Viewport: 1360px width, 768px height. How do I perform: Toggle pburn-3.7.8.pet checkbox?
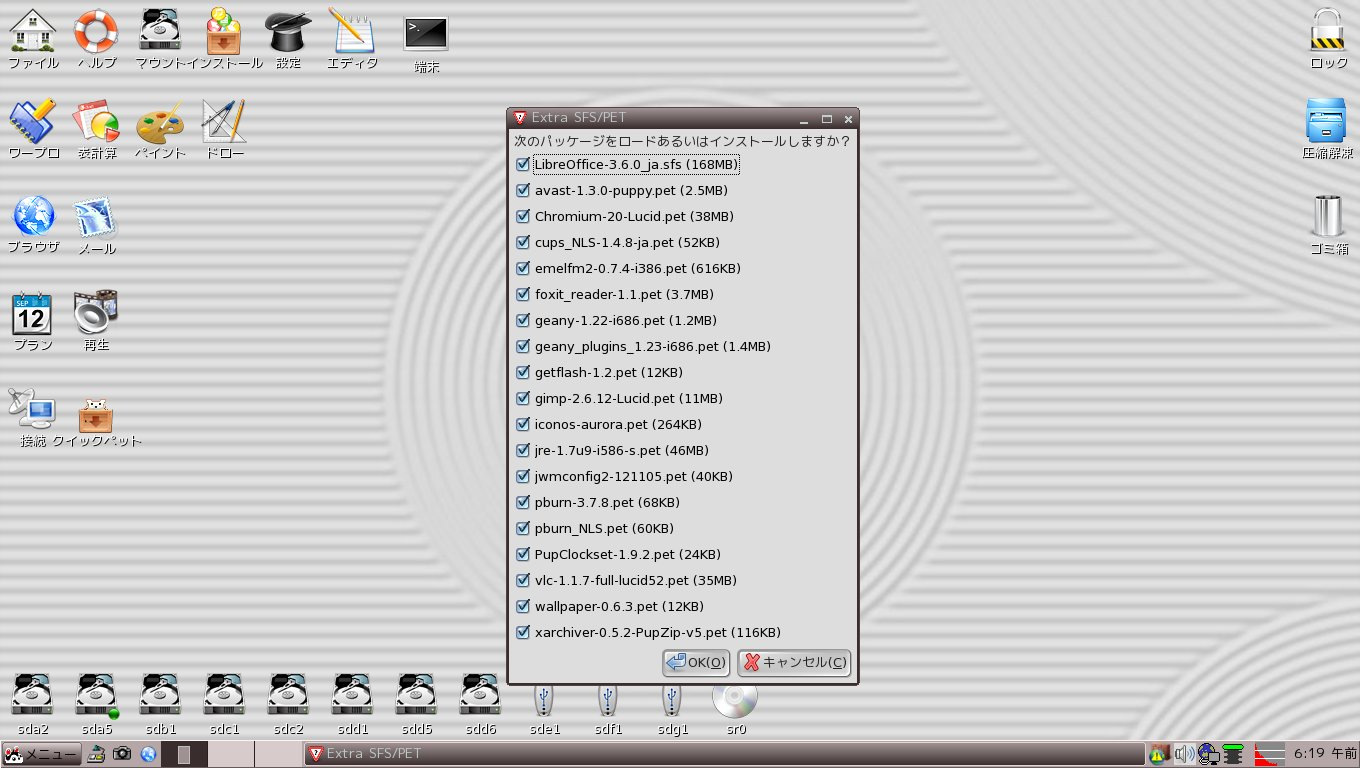tap(523, 502)
